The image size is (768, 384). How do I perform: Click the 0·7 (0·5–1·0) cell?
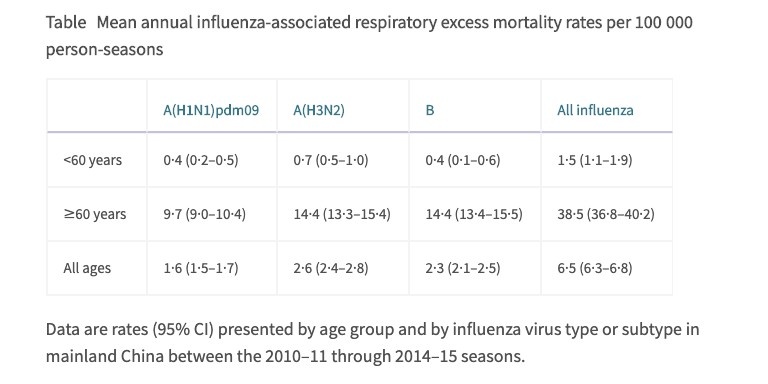331,160
